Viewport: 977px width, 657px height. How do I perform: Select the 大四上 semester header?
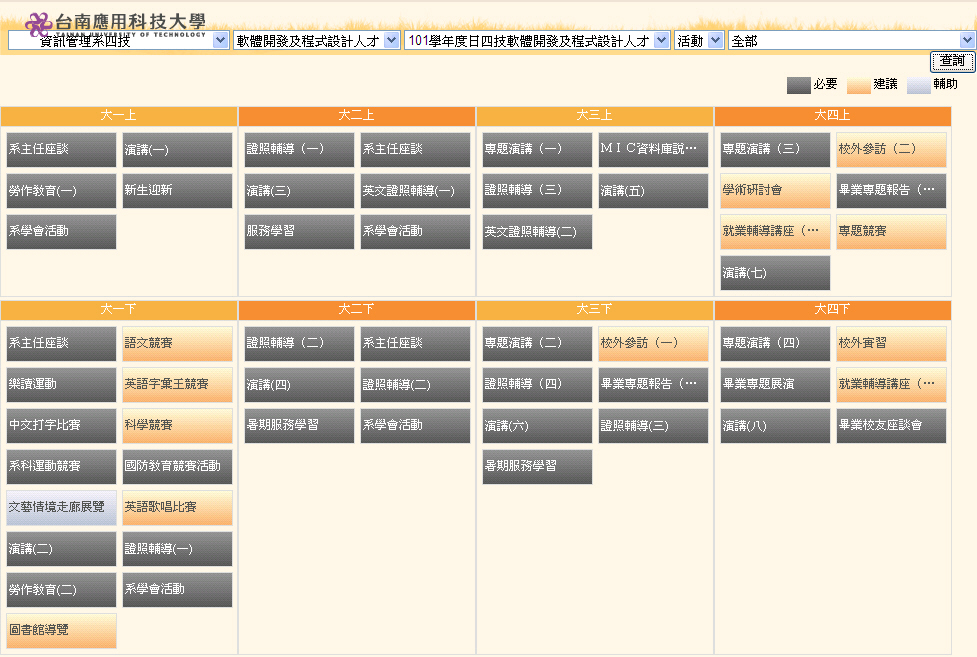click(x=832, y=115)
